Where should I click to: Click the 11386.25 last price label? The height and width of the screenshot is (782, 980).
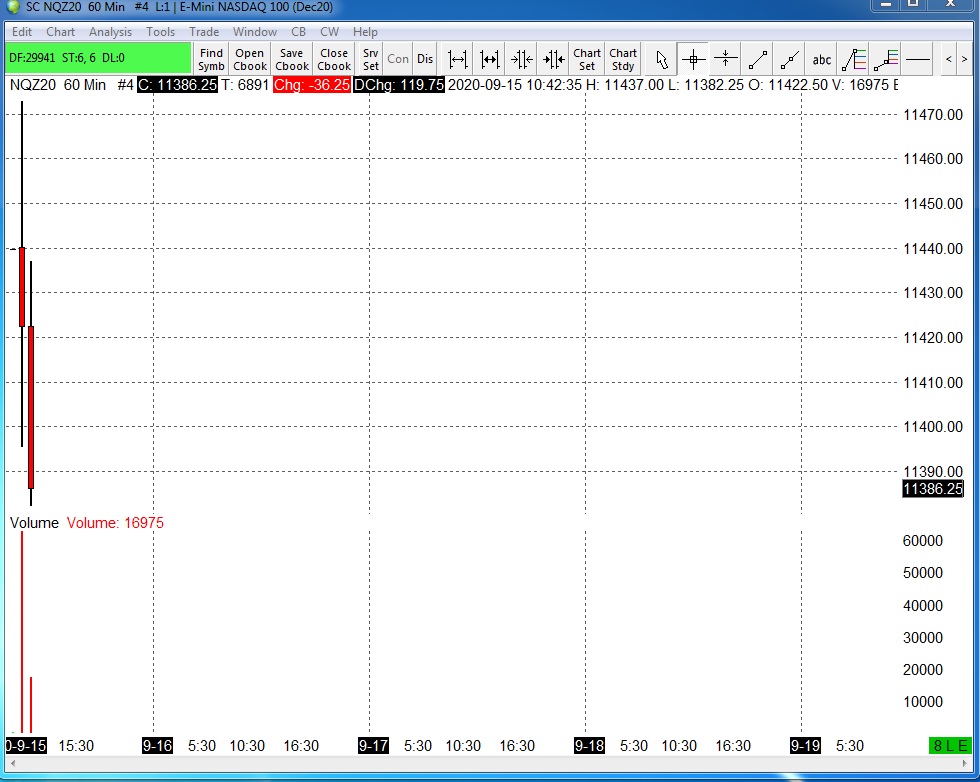932,489
